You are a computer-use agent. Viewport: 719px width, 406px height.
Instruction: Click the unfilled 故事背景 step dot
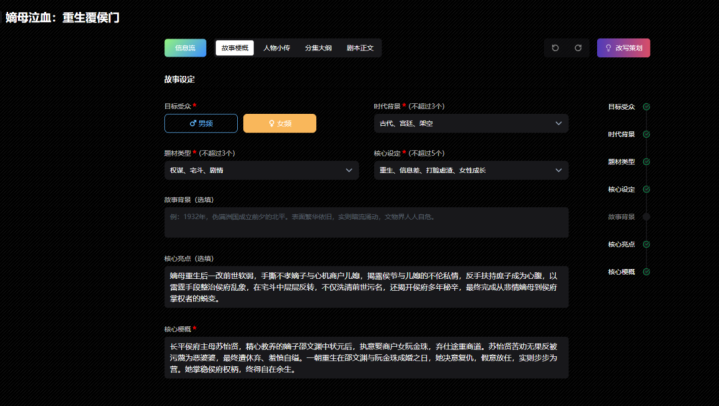[646, 216]
